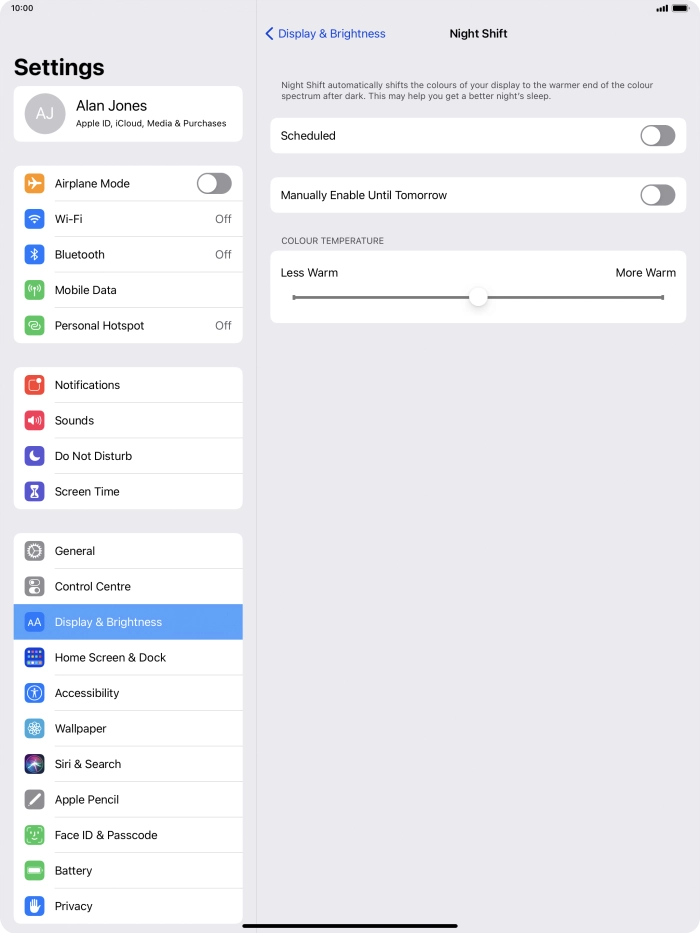700x933 pixels.
Task: Open the Battery settings entry
Action: pos(128,871)
